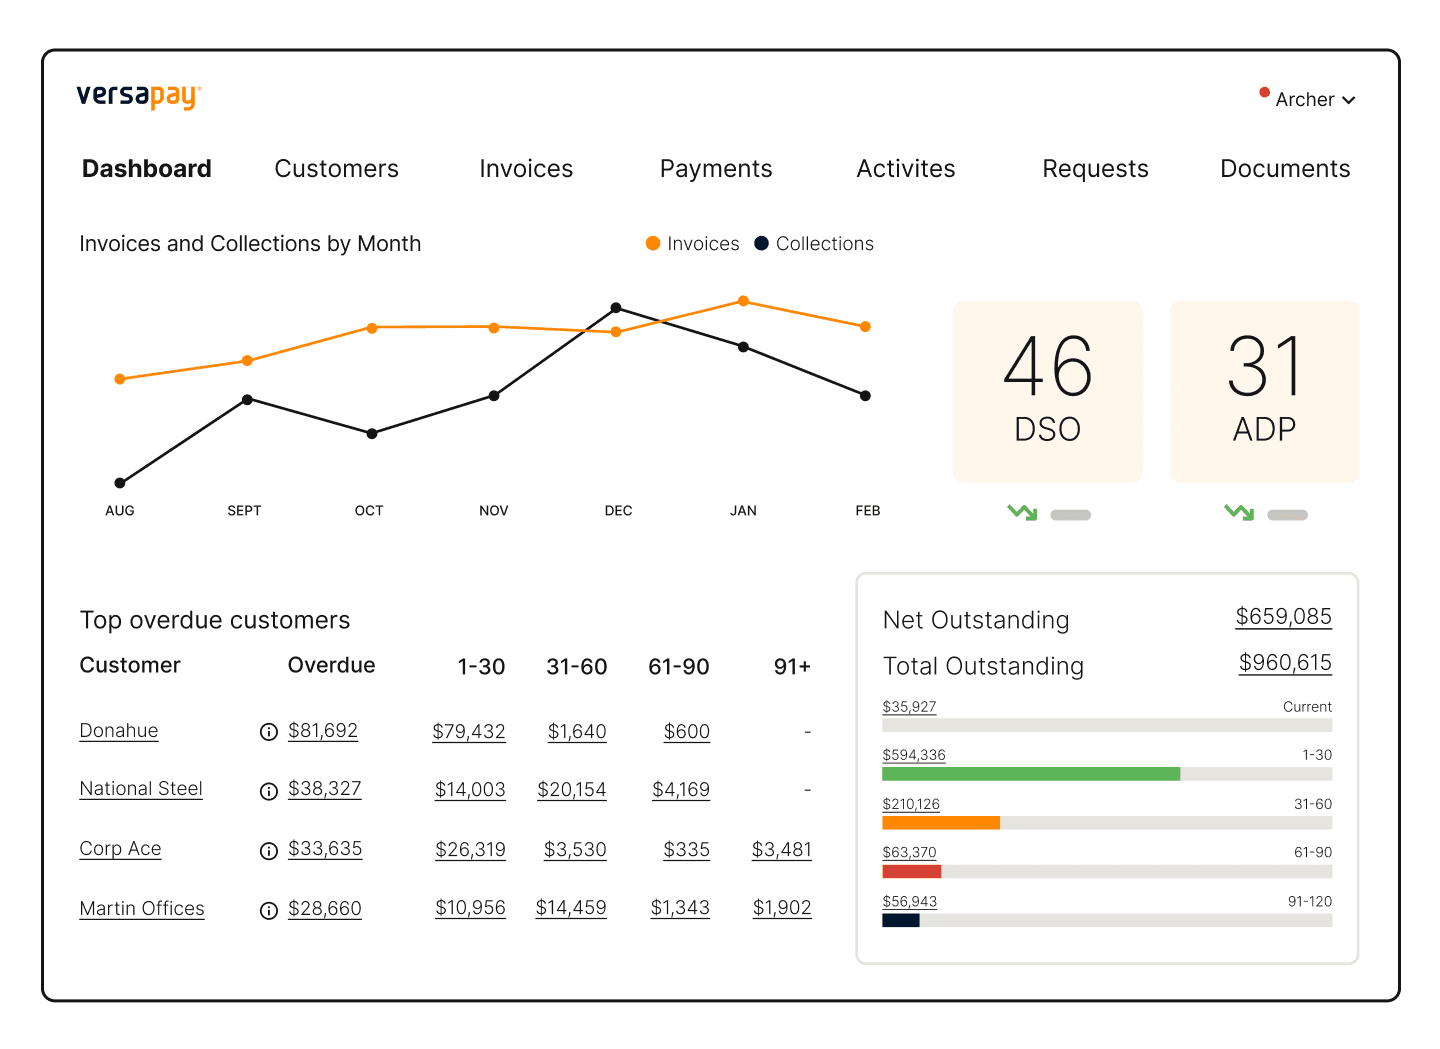
Task: Open the Donahue customer link
Action: [118, 731]
